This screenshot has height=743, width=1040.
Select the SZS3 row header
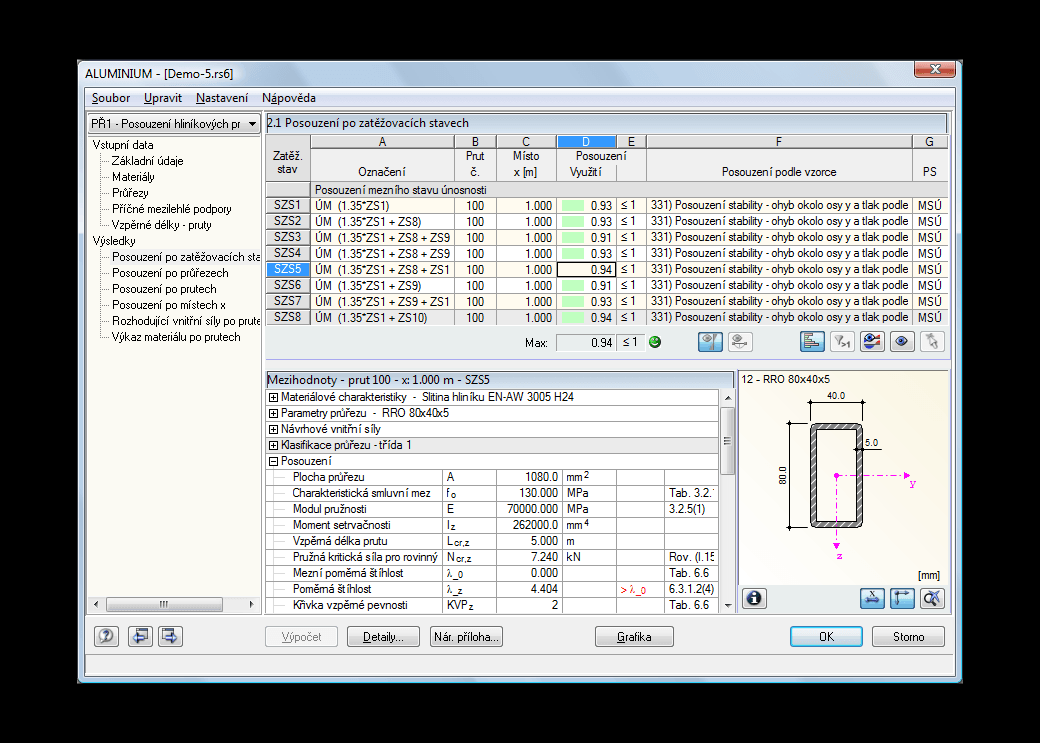[288, 237]
